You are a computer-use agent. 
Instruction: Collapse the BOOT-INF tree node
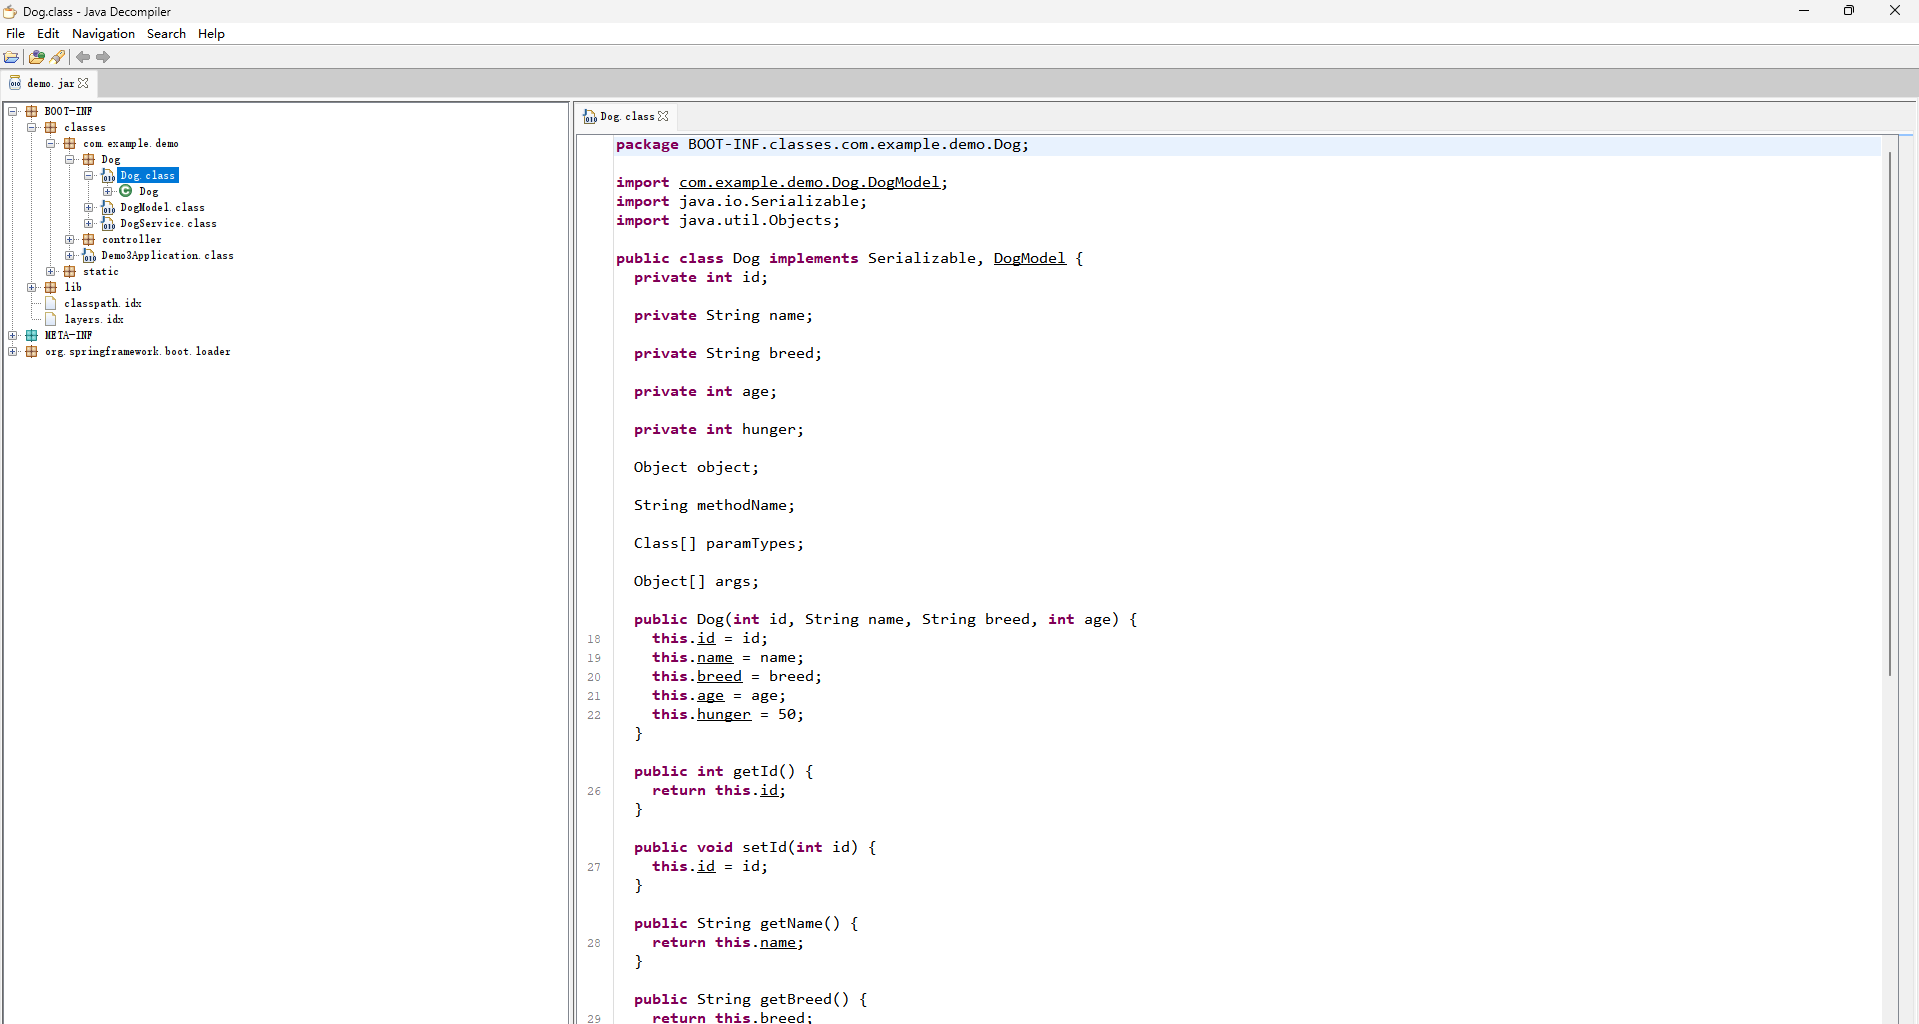tap(13, 111)
